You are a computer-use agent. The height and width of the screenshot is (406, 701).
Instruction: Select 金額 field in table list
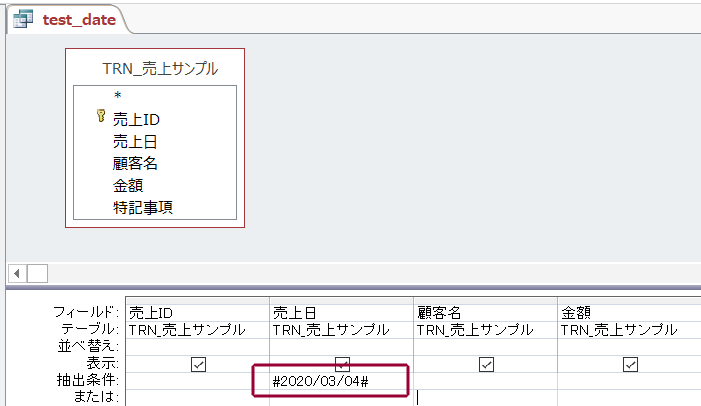pyautogui.click(x=128, y=185)
